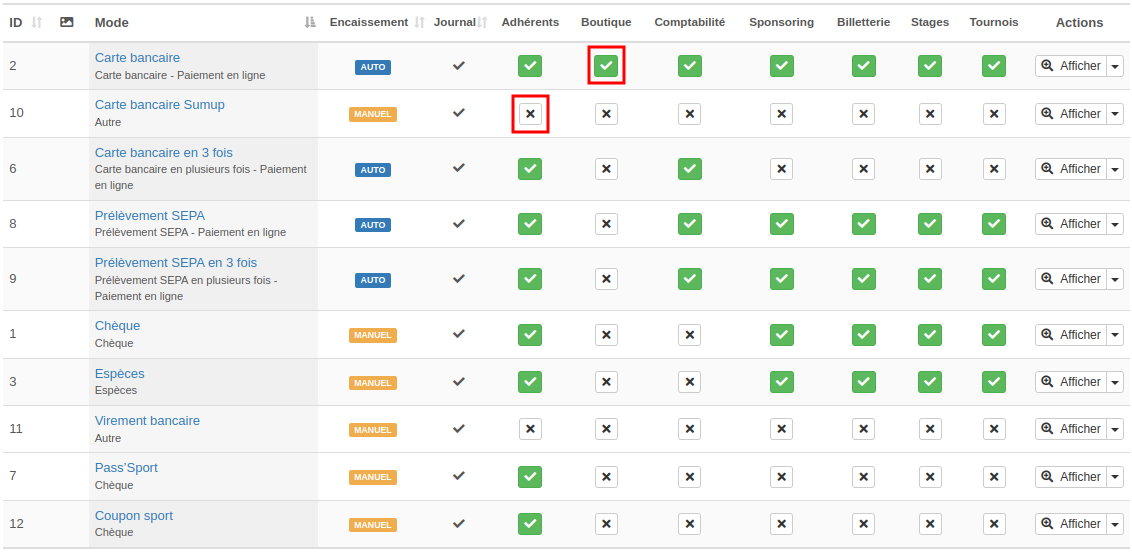
Task: Open actions dropdown for Carte bancaire row
Action: click(1115, 66)
